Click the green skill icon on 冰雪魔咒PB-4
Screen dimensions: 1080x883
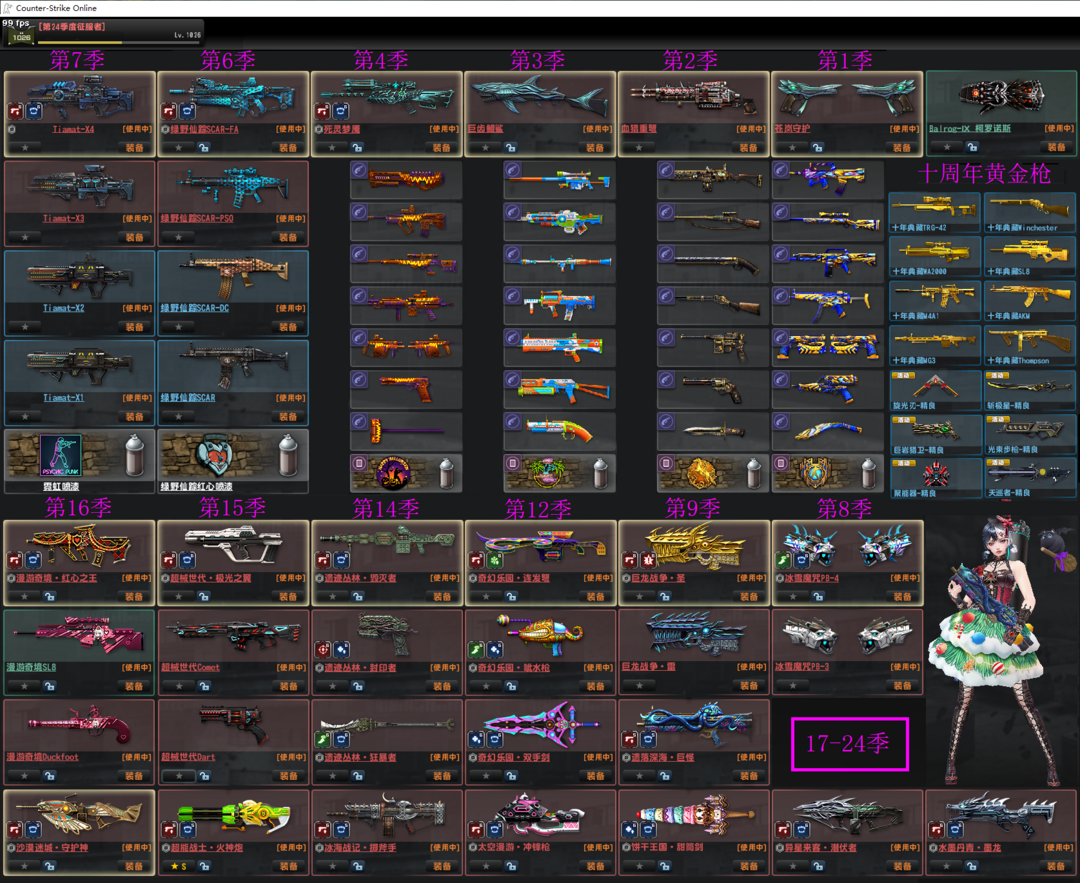(783, 560)
